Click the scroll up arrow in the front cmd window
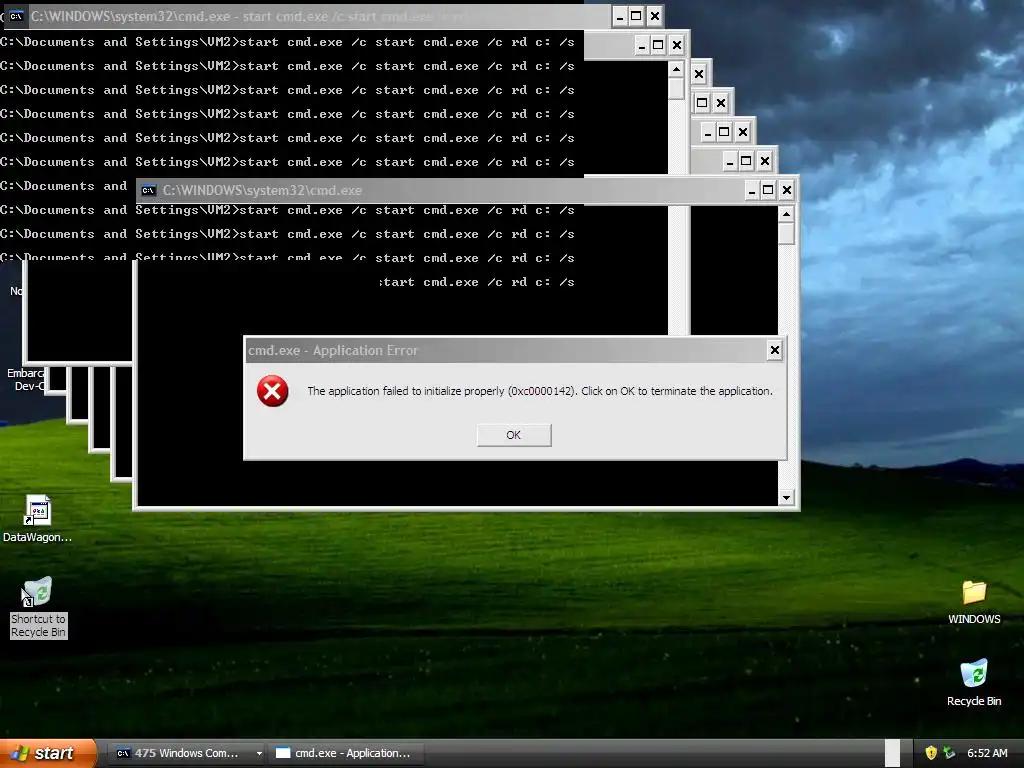 tap(786, 214)
